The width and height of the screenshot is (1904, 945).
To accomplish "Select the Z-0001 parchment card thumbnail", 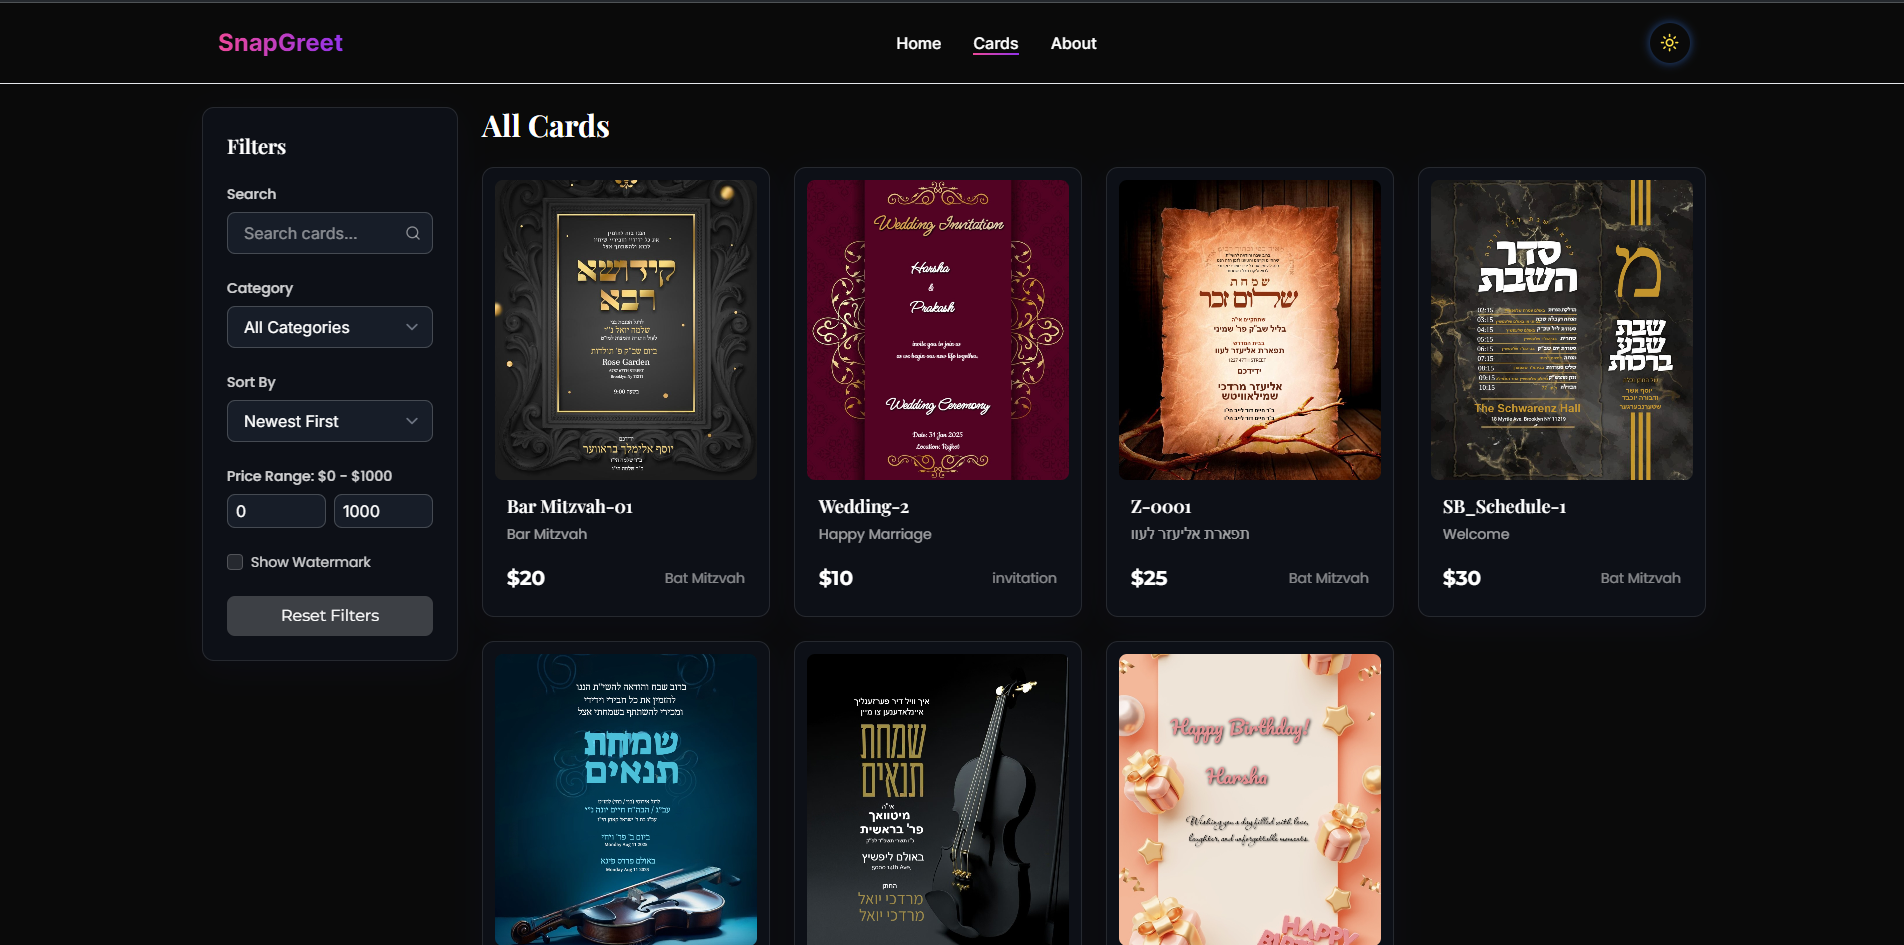I will point(1250,330).
